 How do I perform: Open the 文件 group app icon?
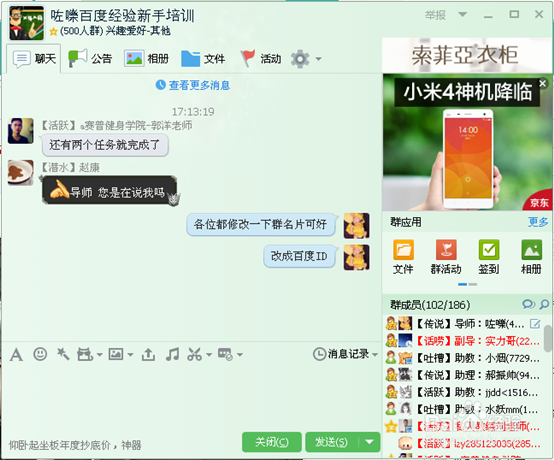click(x=403, y=257)
